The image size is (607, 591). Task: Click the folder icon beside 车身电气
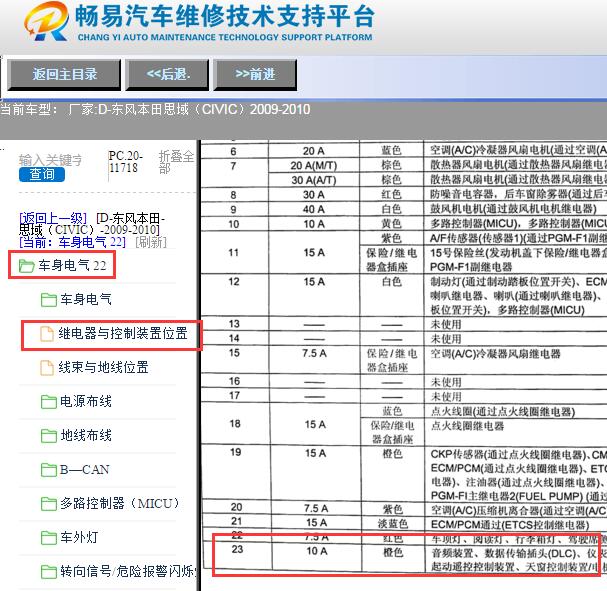[49, 300]
